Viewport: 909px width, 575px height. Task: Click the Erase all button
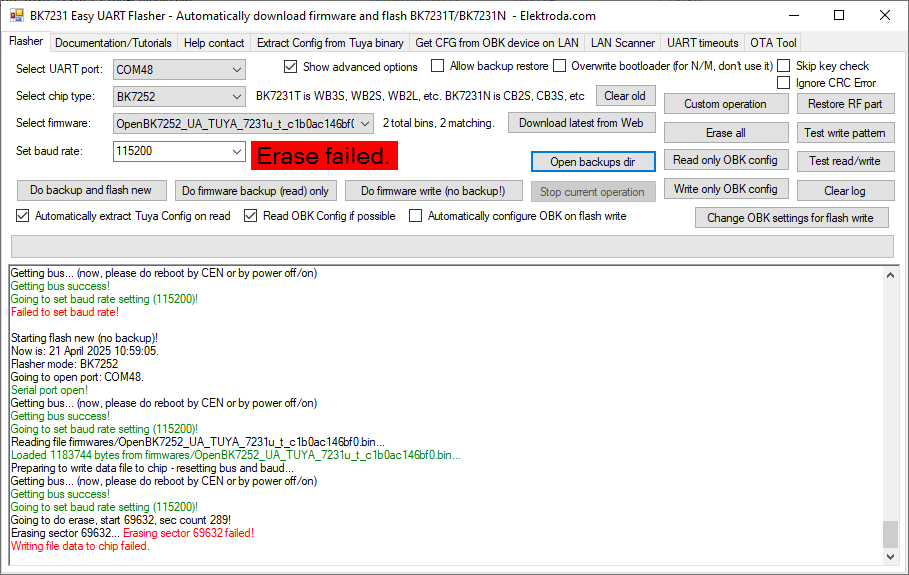click(726, 133)
